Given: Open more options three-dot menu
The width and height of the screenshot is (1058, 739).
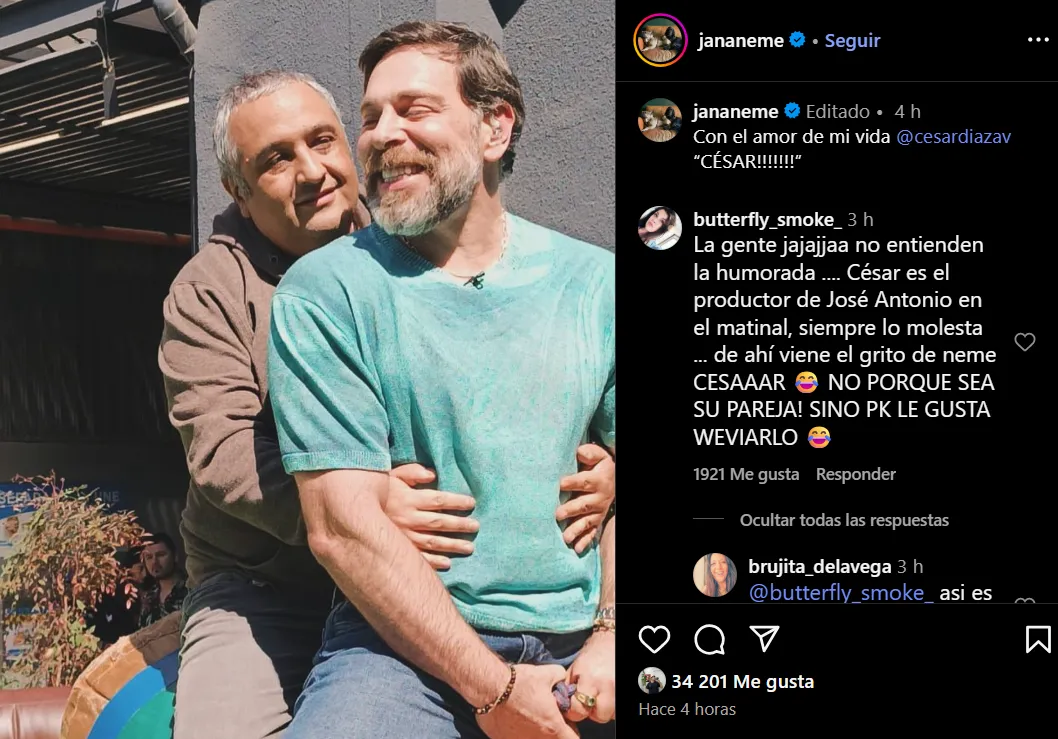Looking at the screenshot, I should 1038,40.
